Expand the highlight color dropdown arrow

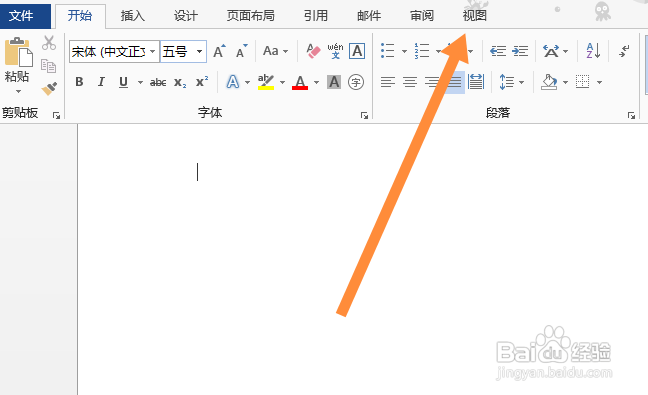[282, 83]
